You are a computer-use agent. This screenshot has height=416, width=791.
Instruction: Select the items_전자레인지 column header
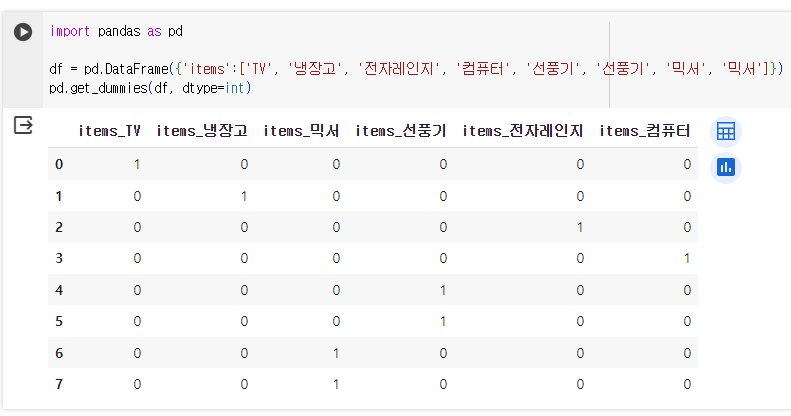click(x=523, y=131)
